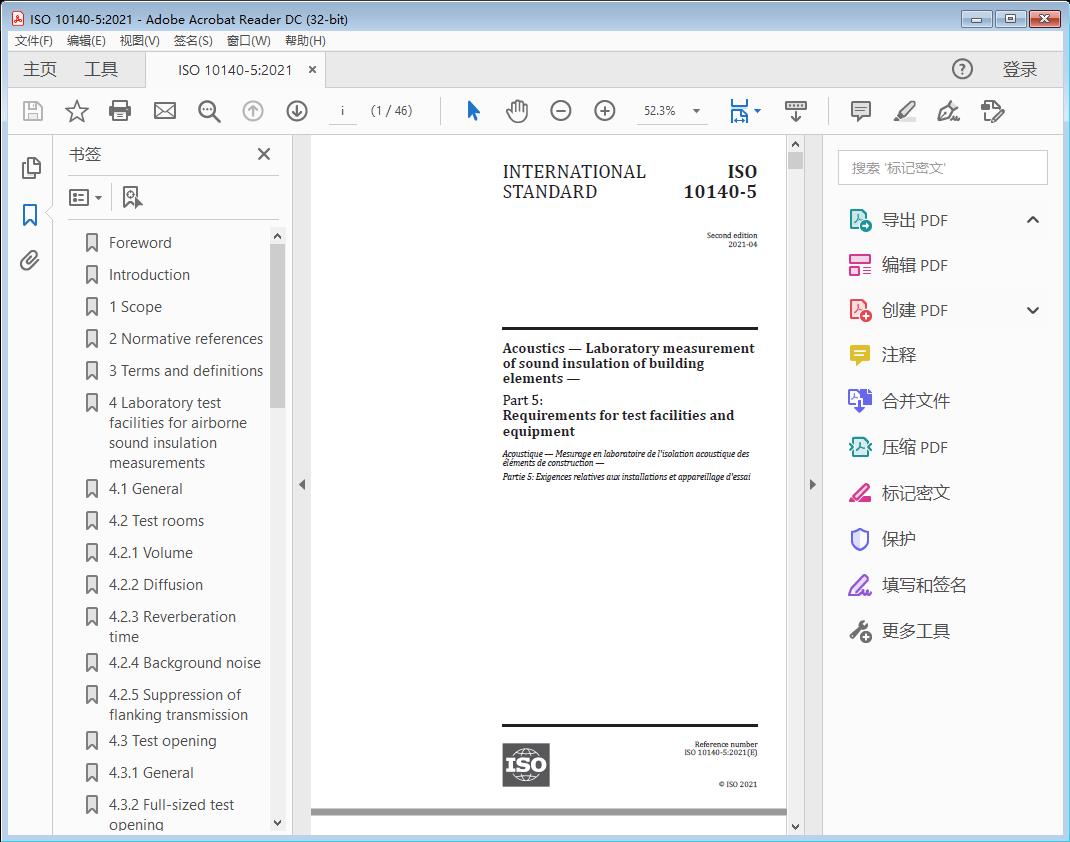Zoom in with the plus icon
The width and height of the screenshot is (1070, 842).
(x=605, y=111)
